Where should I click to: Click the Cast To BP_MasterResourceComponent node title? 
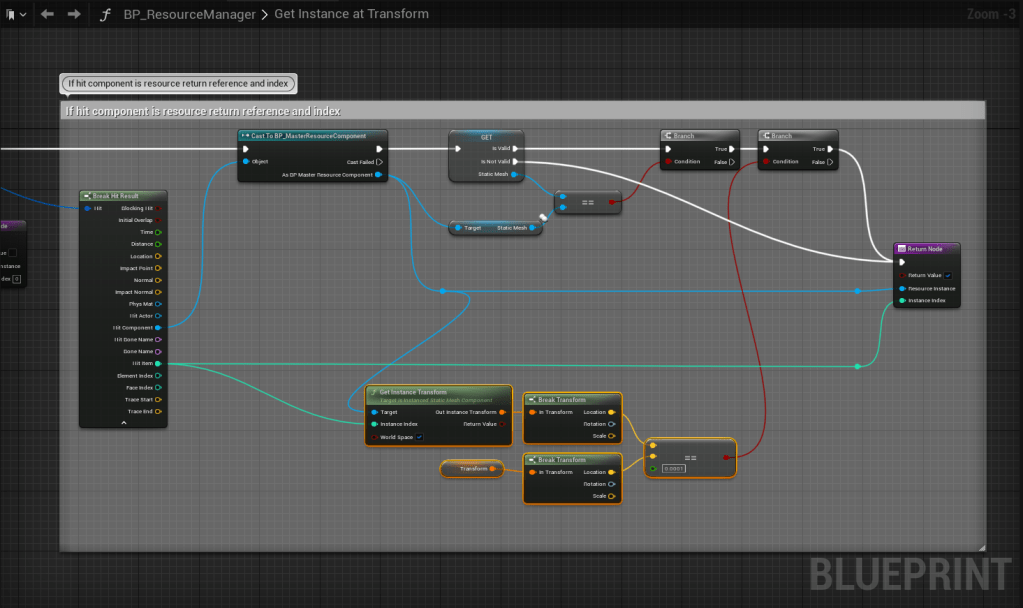312,136
